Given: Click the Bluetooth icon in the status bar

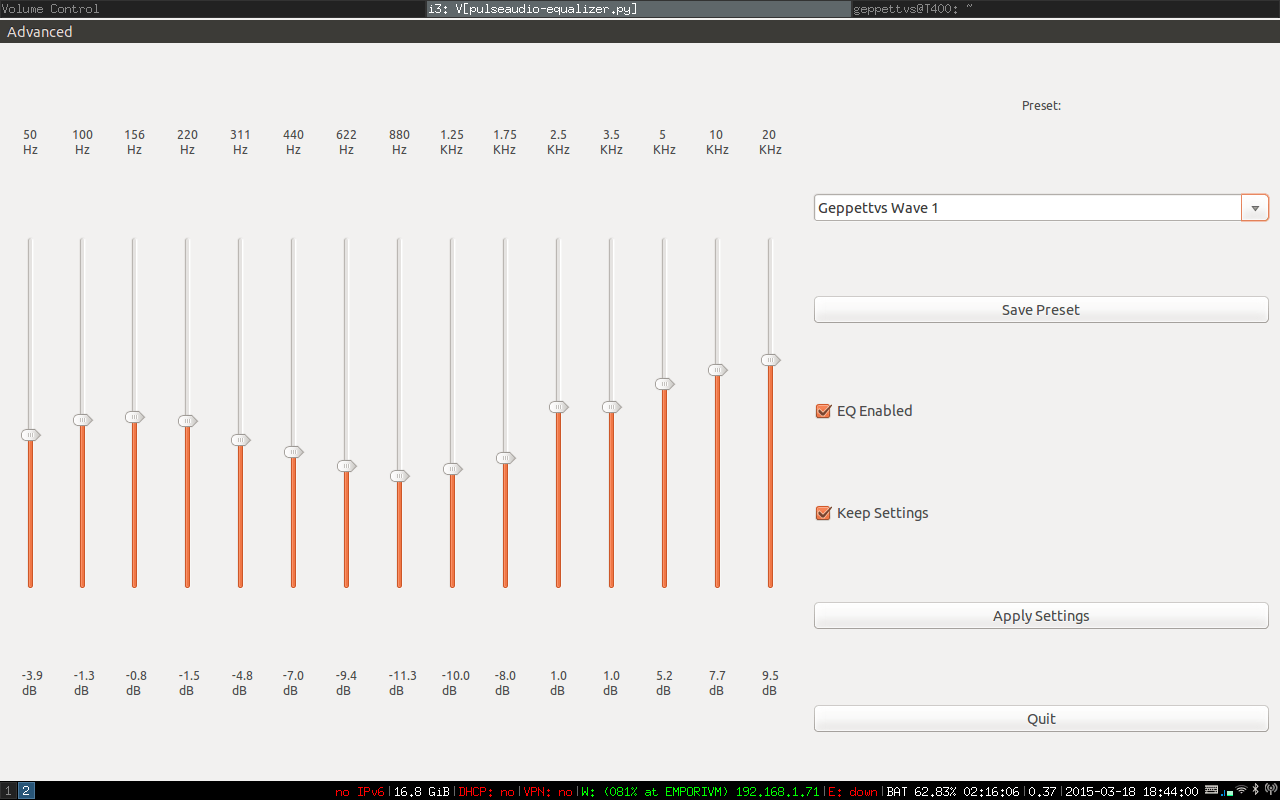Looking at the screenshot, I should 1255,790.
